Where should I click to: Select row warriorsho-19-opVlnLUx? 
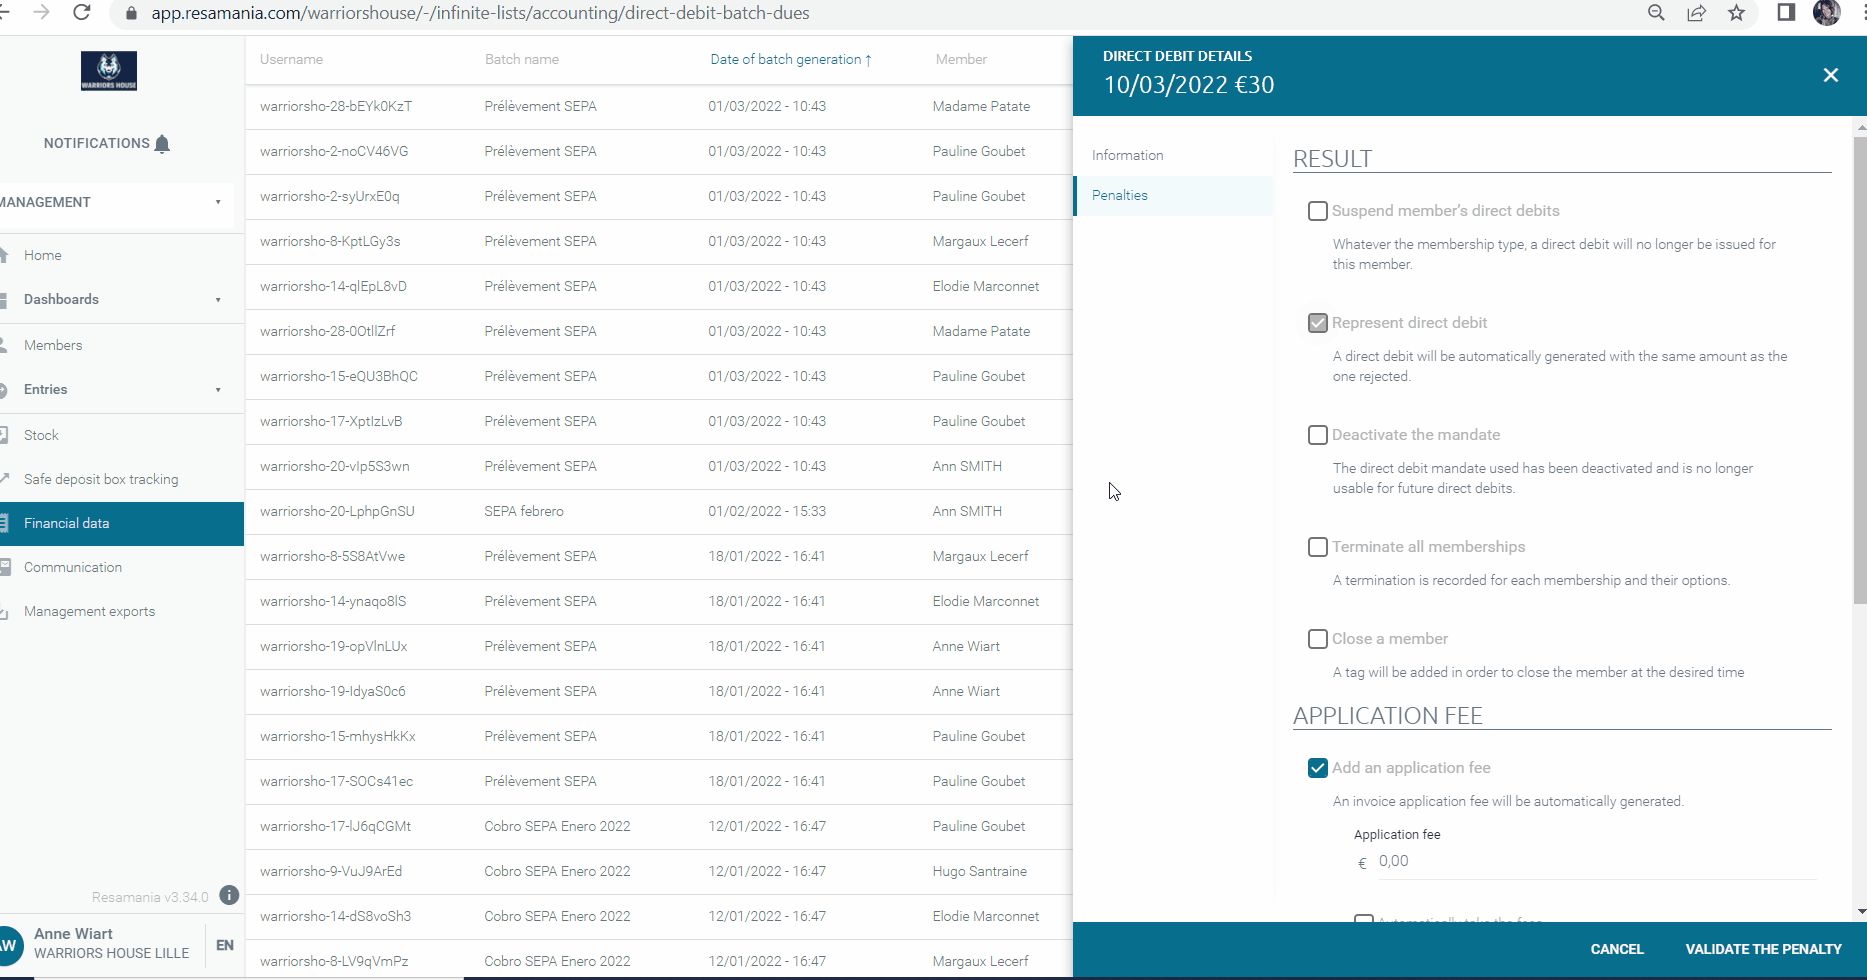659,646
